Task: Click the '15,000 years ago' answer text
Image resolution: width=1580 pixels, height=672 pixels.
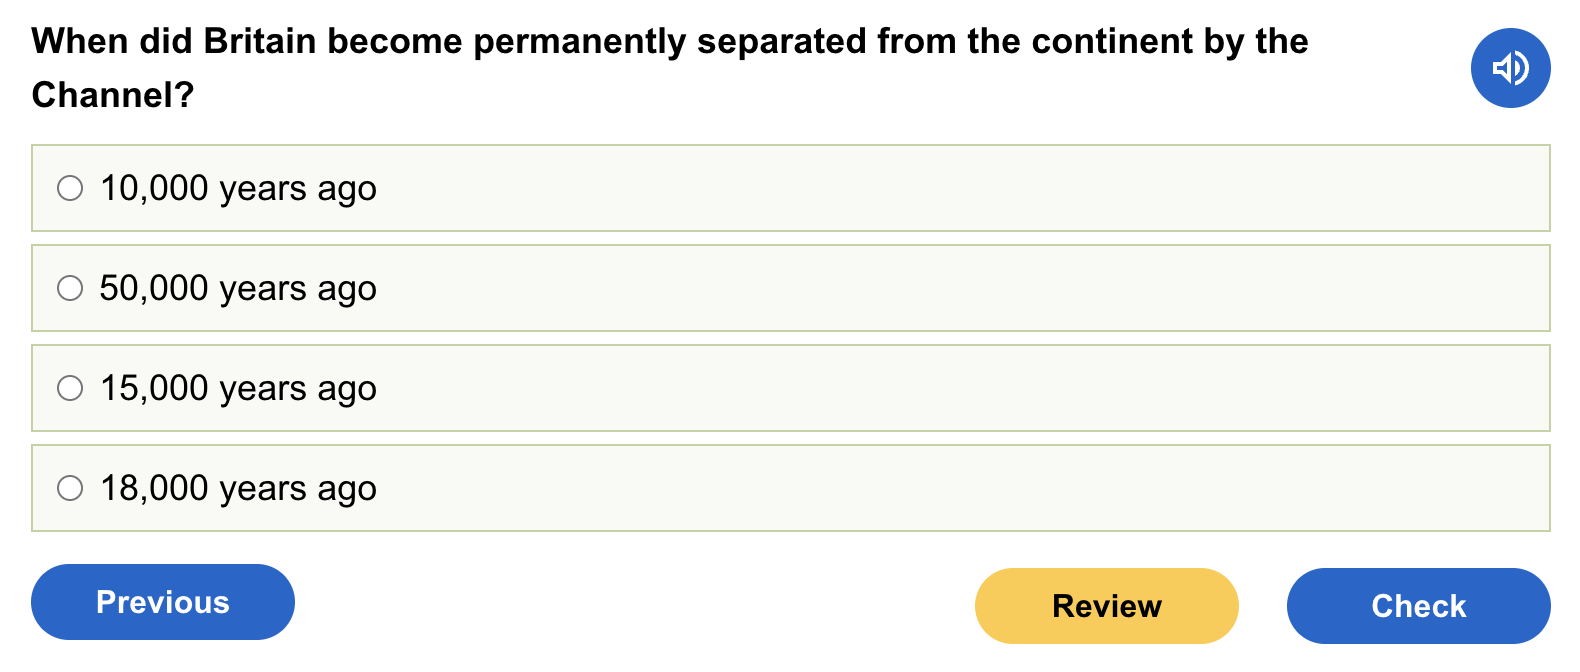Action: tap(238, 388)
